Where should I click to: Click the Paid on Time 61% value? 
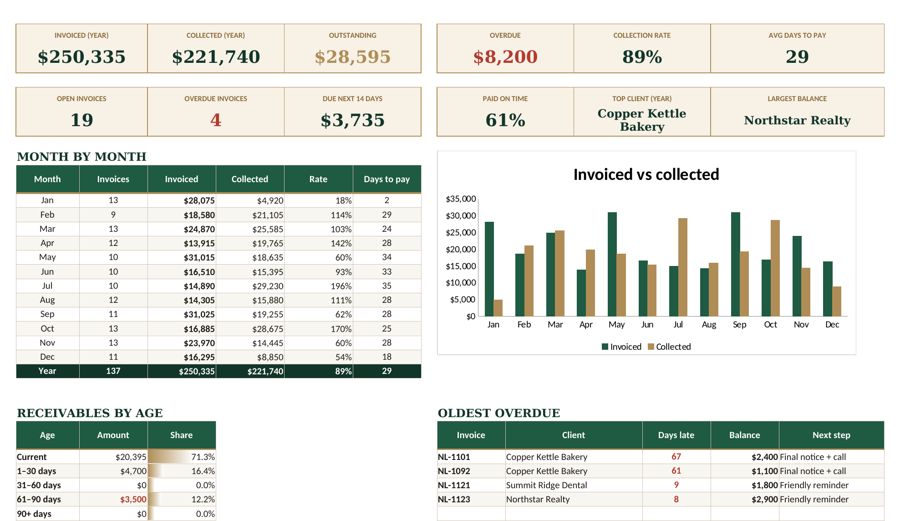tap(505, 120)
